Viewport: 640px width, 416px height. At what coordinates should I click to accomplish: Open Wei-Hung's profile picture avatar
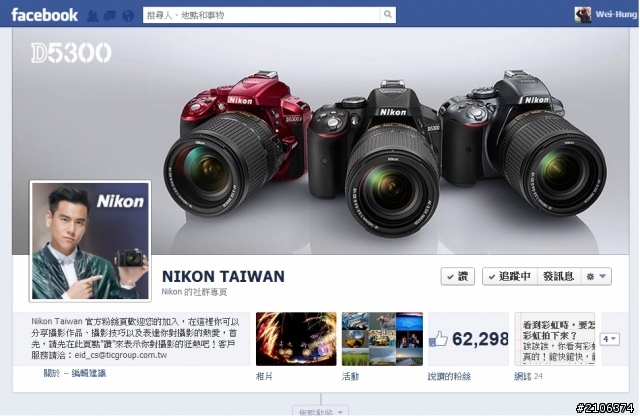(x=582, y=15)
